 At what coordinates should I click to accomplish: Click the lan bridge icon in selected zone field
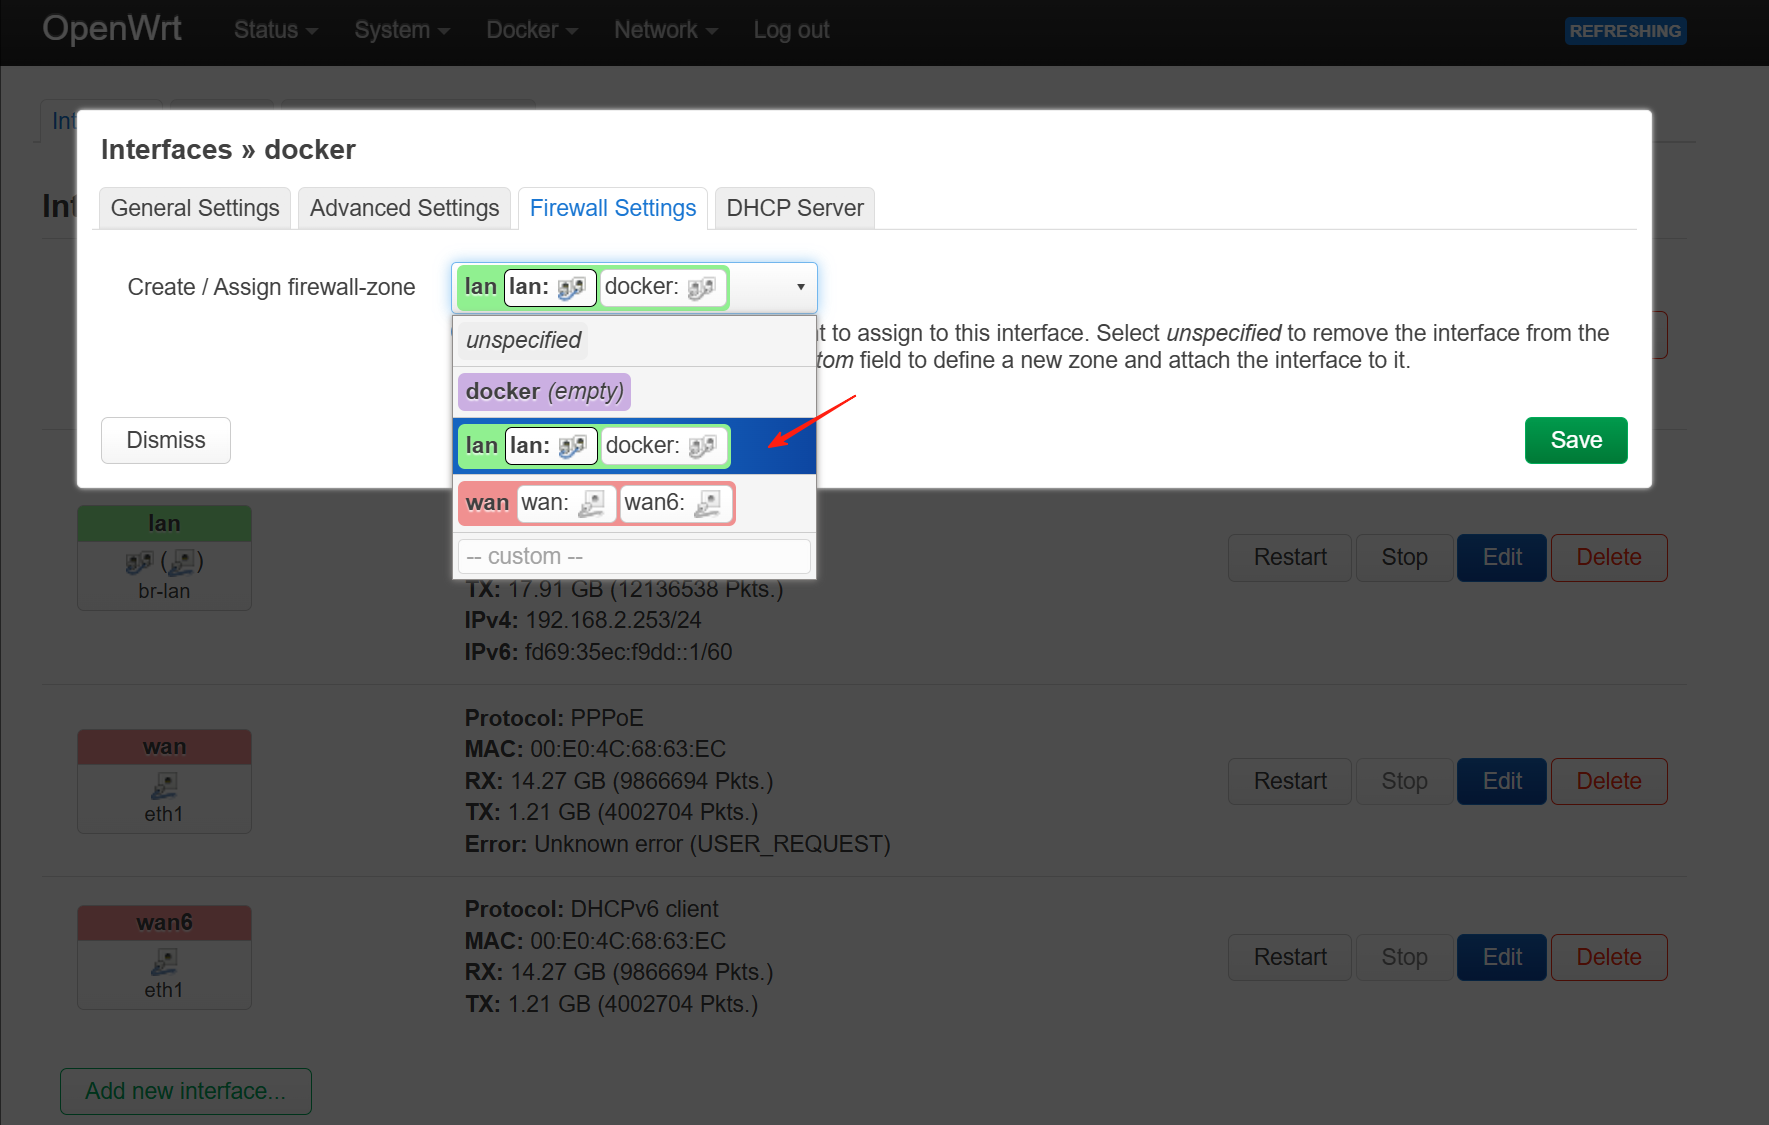(x=571, y=288)
